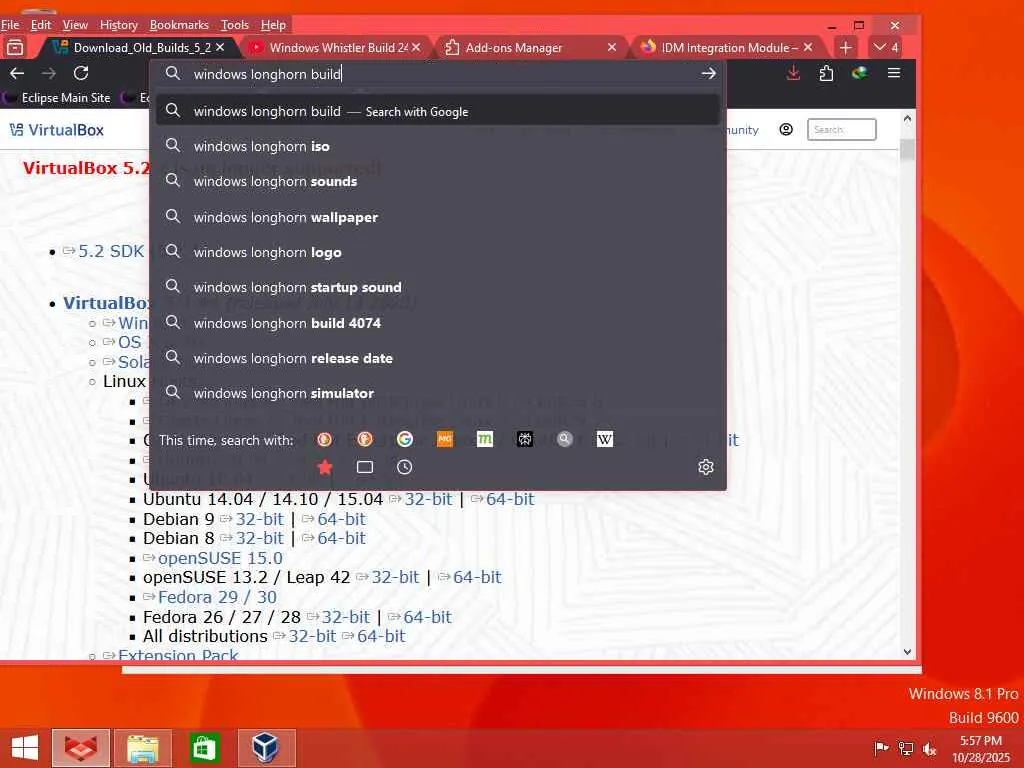Open All distributions 64-bit link
Image resolution: width=1024 pixels, height=768 pixels.
point(381,636)
